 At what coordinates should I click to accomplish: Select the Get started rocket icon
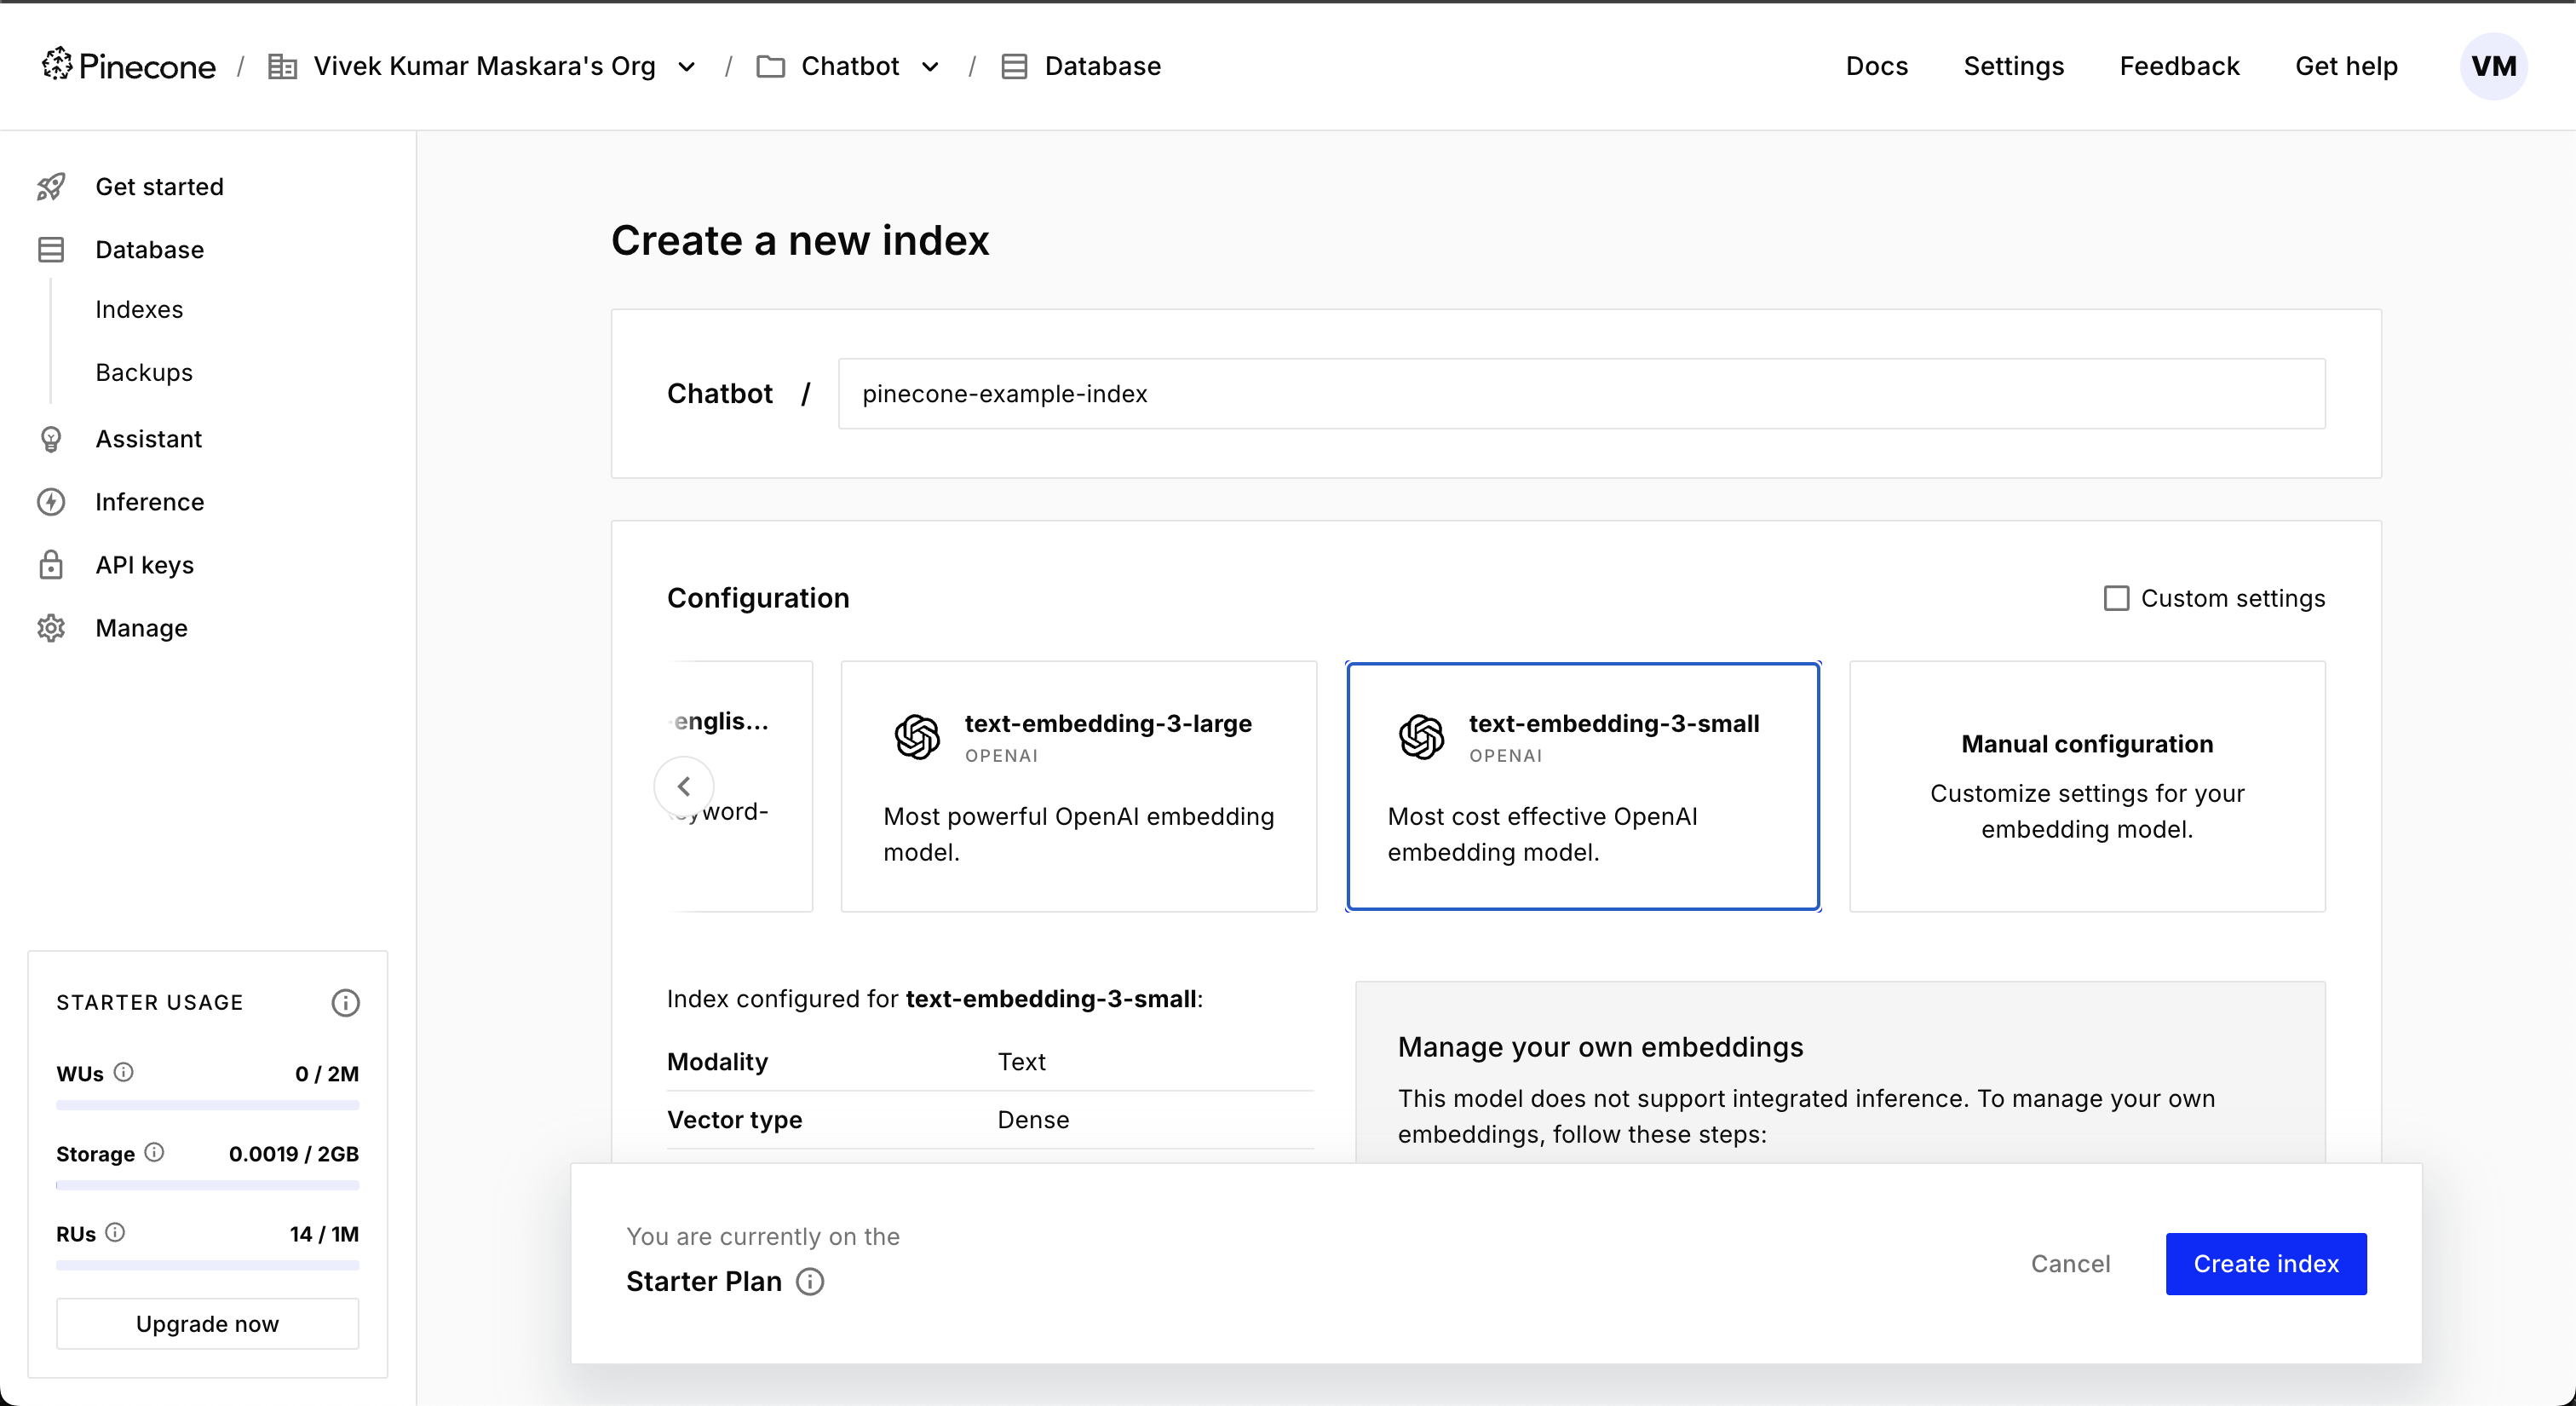[51, 186]
